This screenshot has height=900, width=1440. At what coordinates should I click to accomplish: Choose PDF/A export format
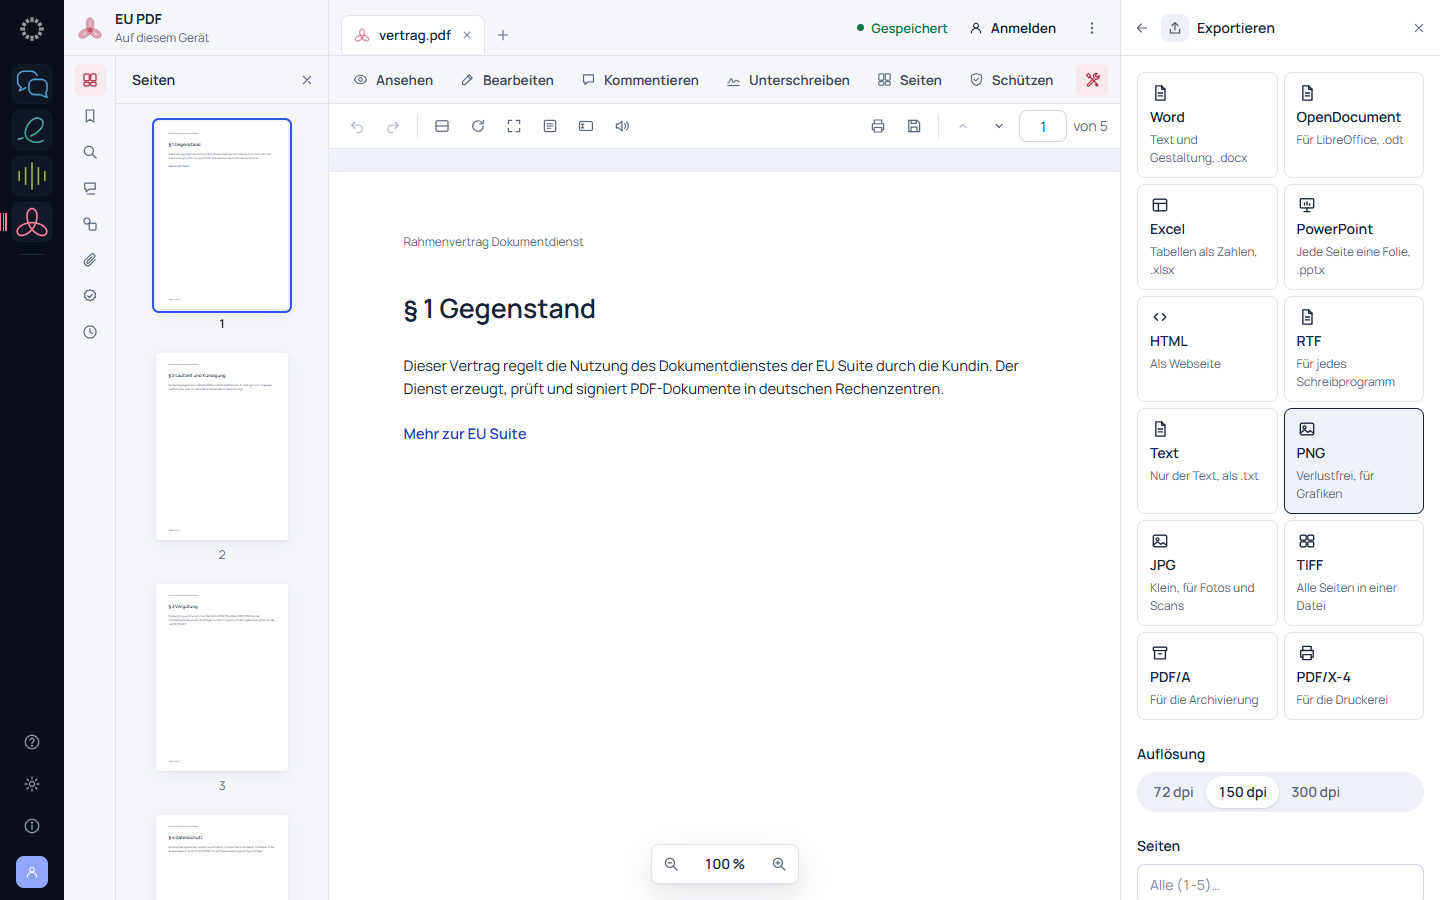tap(1207, 676)
